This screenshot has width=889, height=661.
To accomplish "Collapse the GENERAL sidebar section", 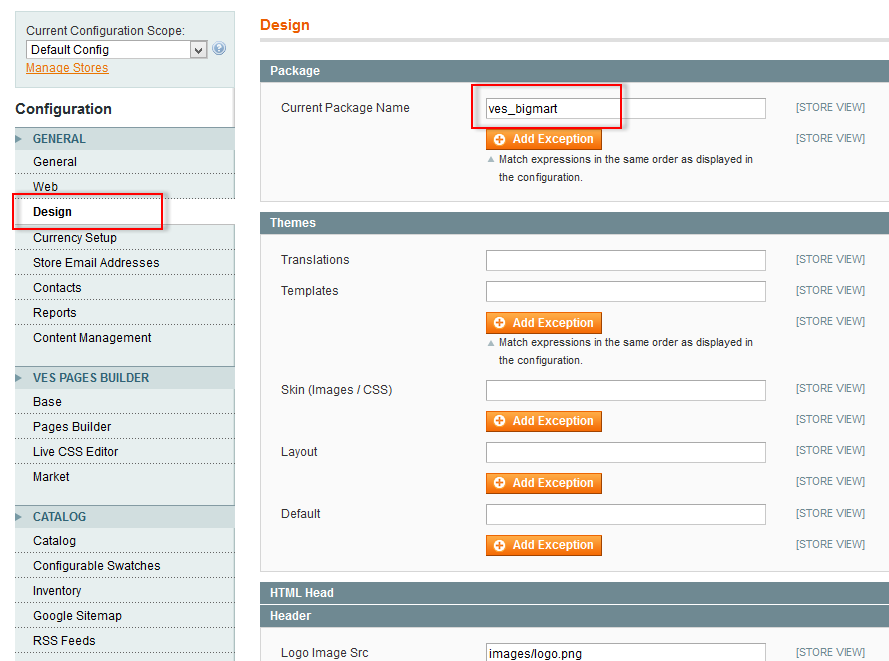I will (59, 139).
